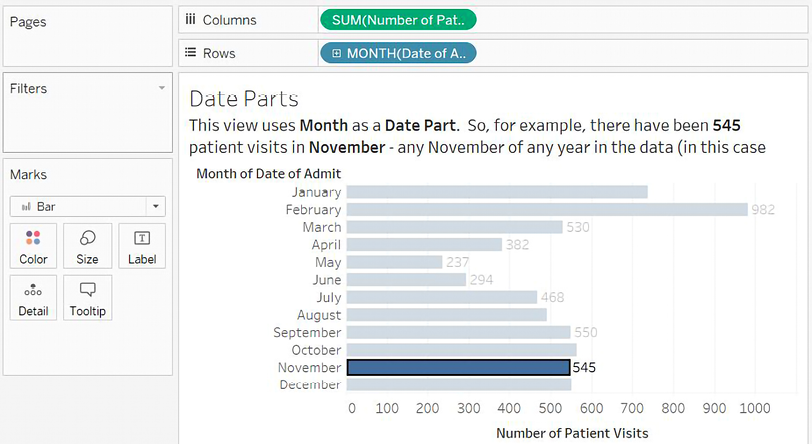Open the Tooltip marks card
The width and height of the screenshot is (812, 444).
click(x=87, y=298)
